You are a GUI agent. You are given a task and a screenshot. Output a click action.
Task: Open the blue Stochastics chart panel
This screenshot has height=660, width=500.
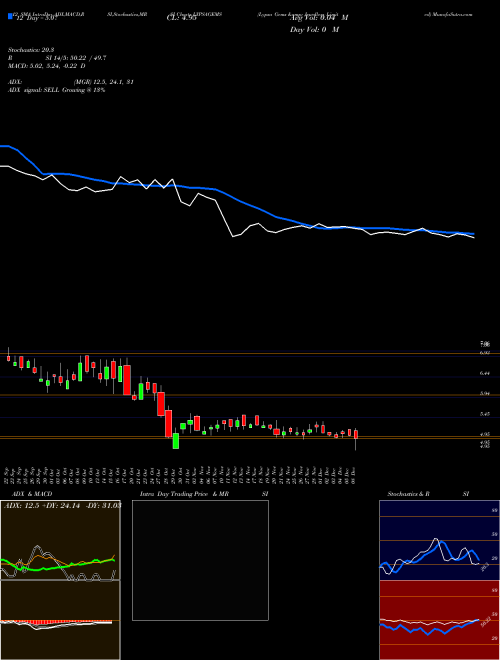click(439, 540)
